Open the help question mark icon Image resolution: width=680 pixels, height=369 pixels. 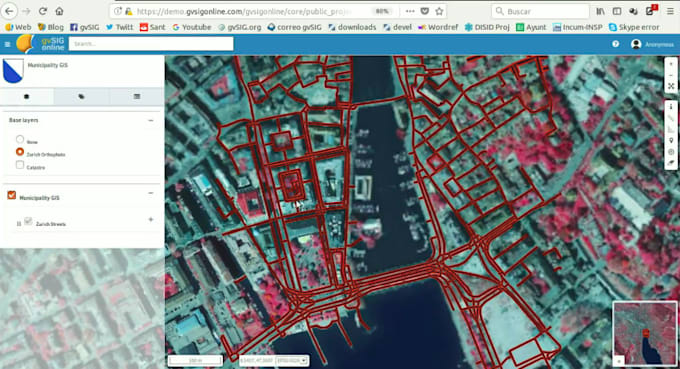(615, 44)
